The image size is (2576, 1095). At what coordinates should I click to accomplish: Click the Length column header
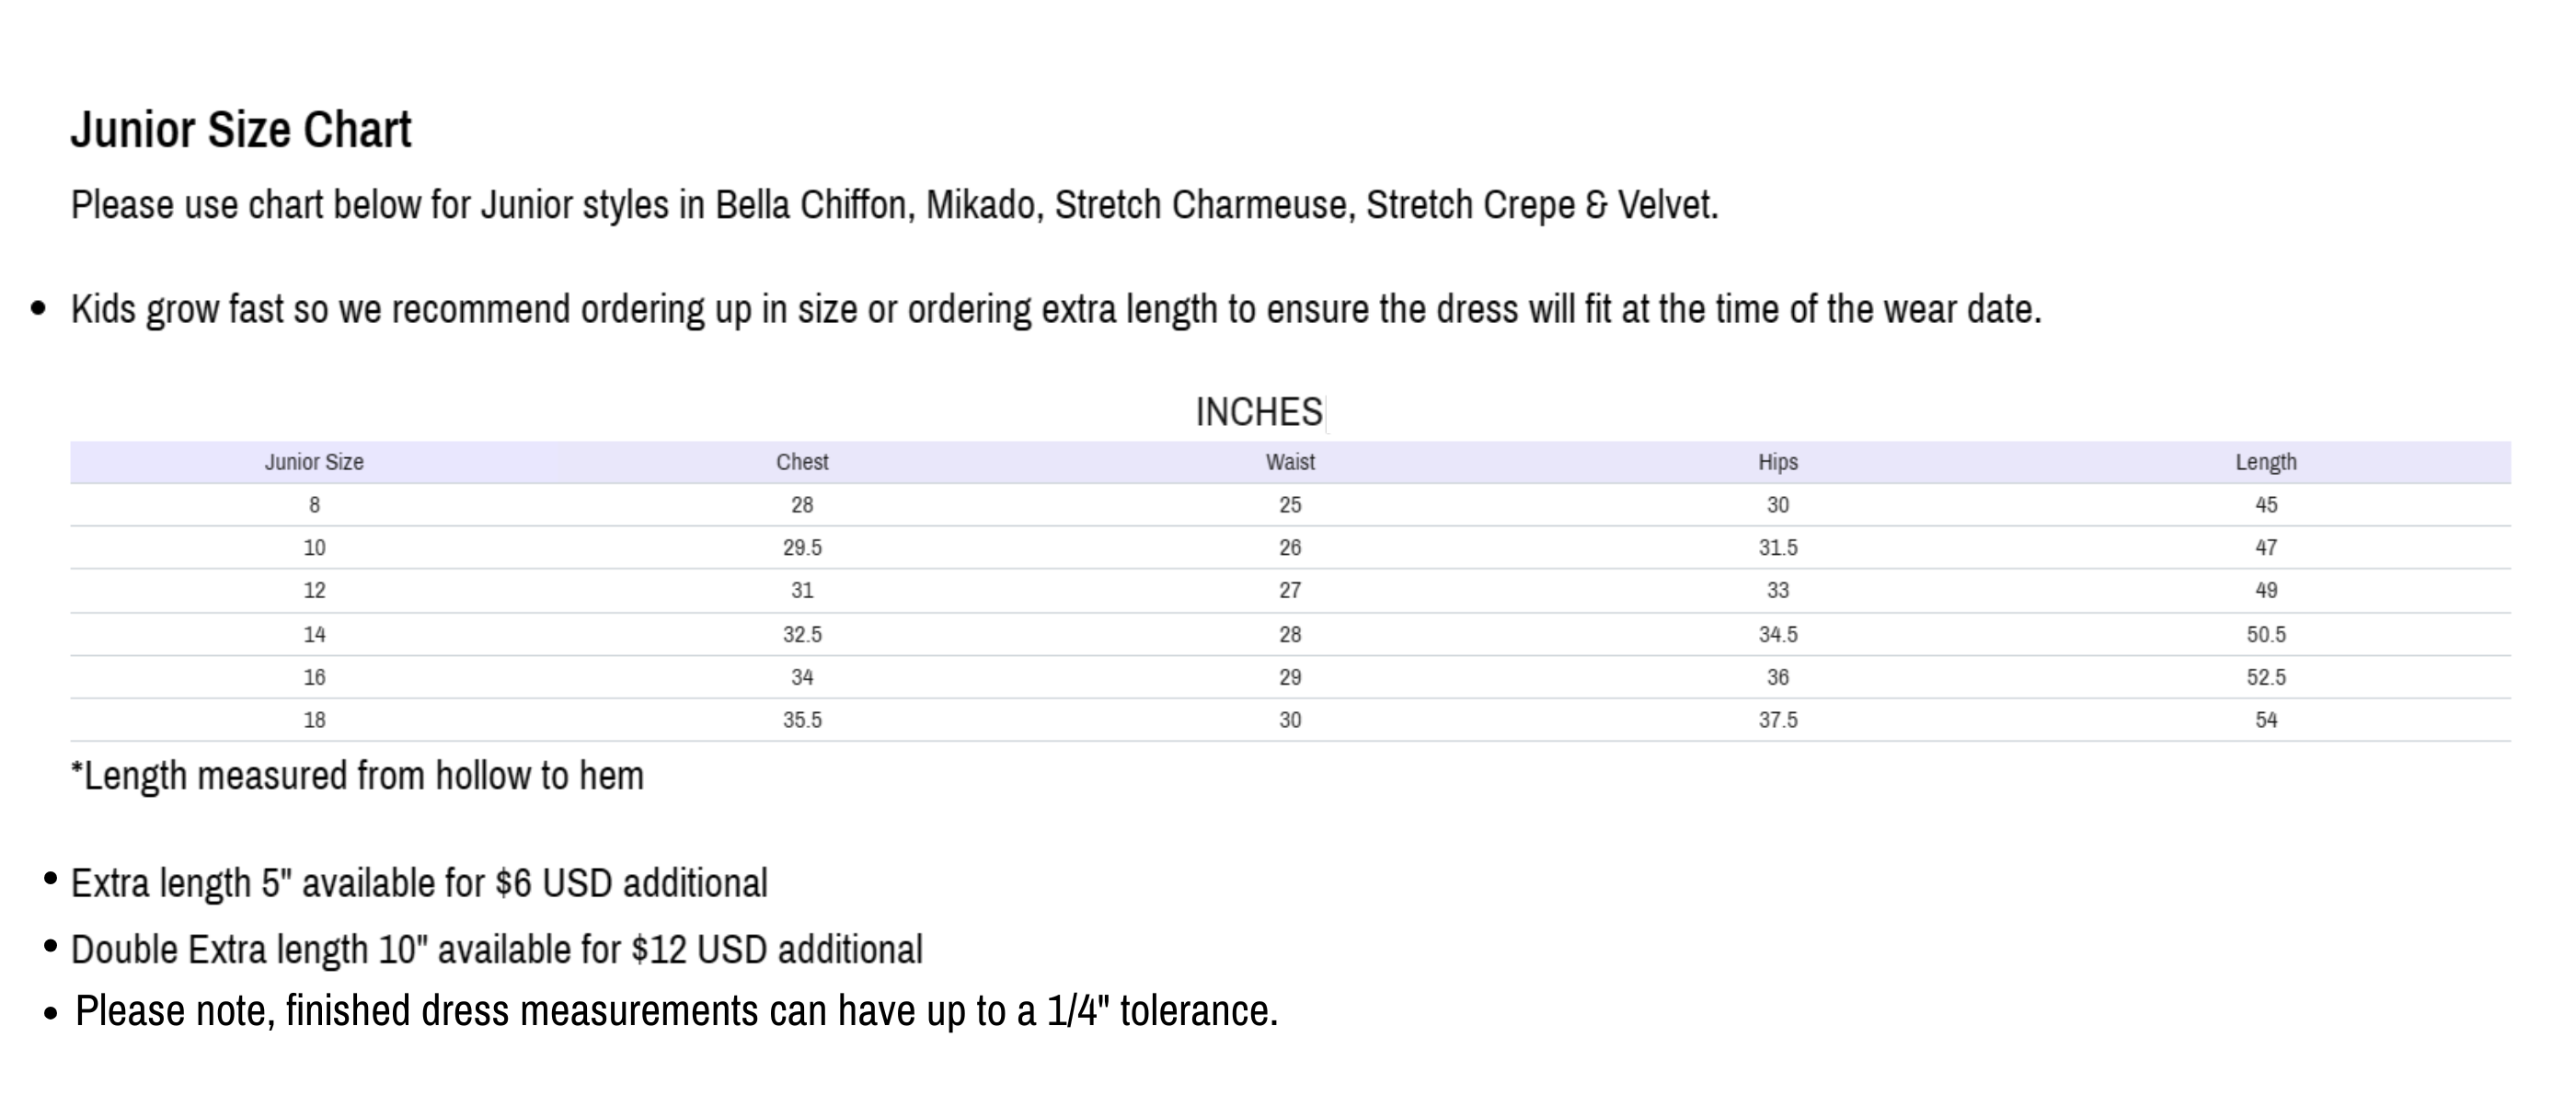point(2266,462)
